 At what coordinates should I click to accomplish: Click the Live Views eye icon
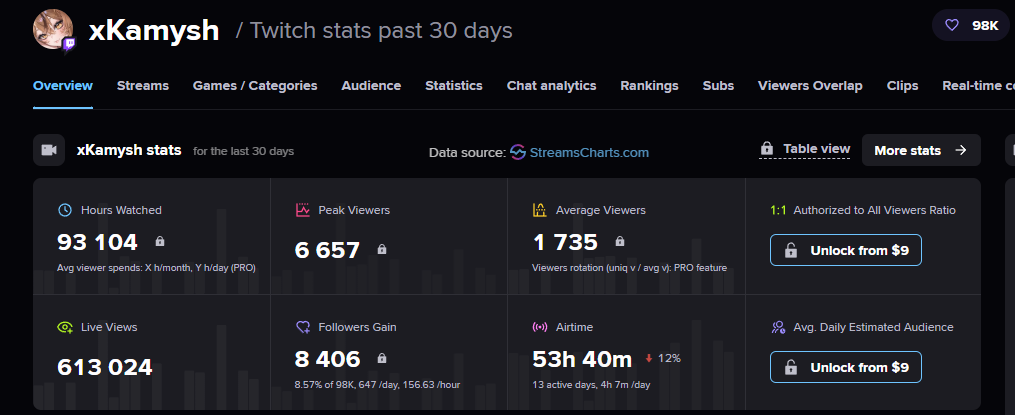65,327
